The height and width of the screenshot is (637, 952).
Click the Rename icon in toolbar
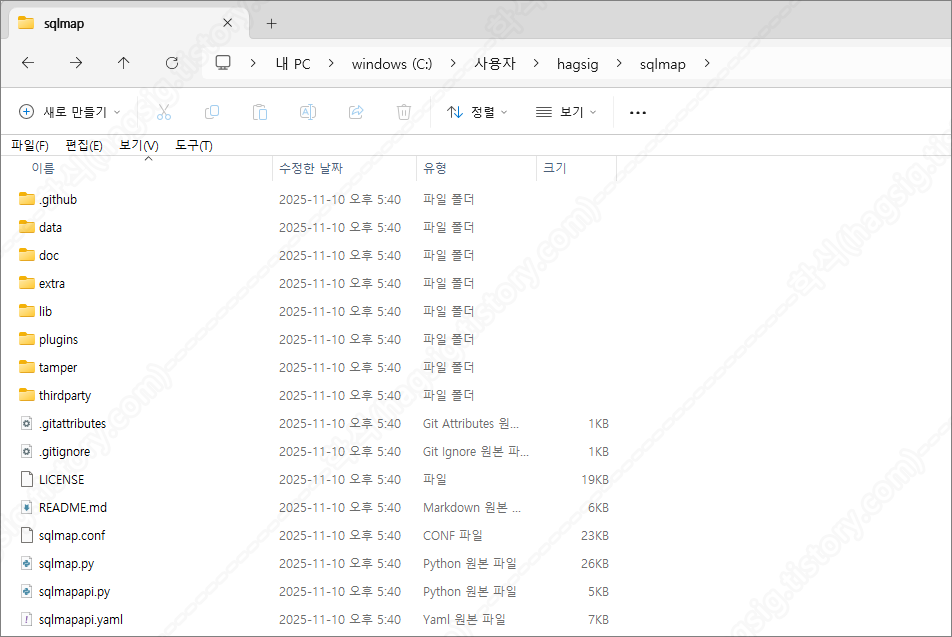(308, 112)
